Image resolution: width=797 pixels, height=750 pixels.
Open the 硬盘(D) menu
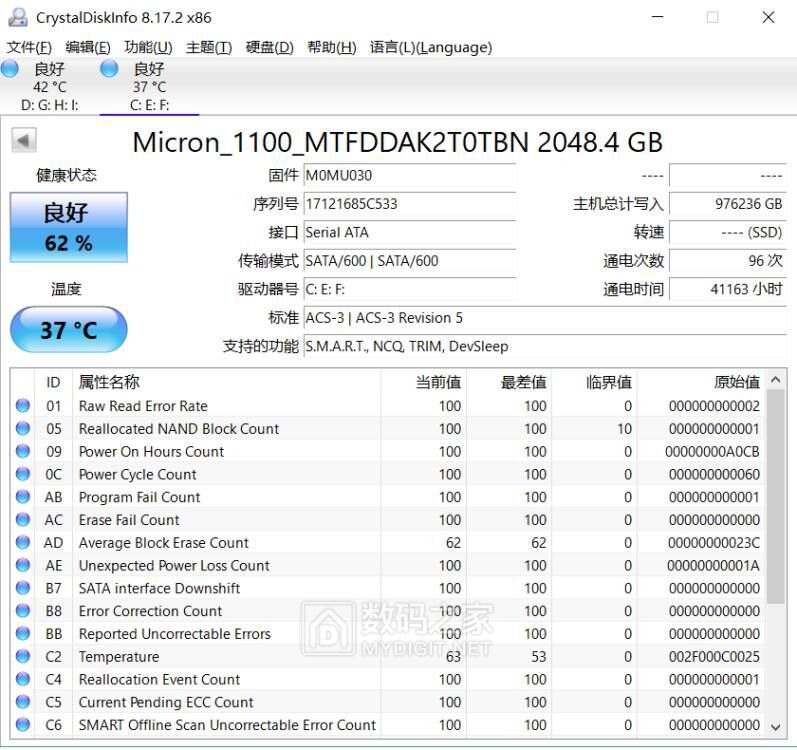click(x=269, y=47)
